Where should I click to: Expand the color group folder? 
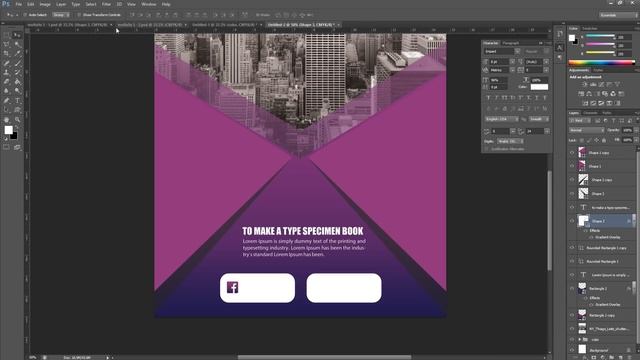point(579,339)
